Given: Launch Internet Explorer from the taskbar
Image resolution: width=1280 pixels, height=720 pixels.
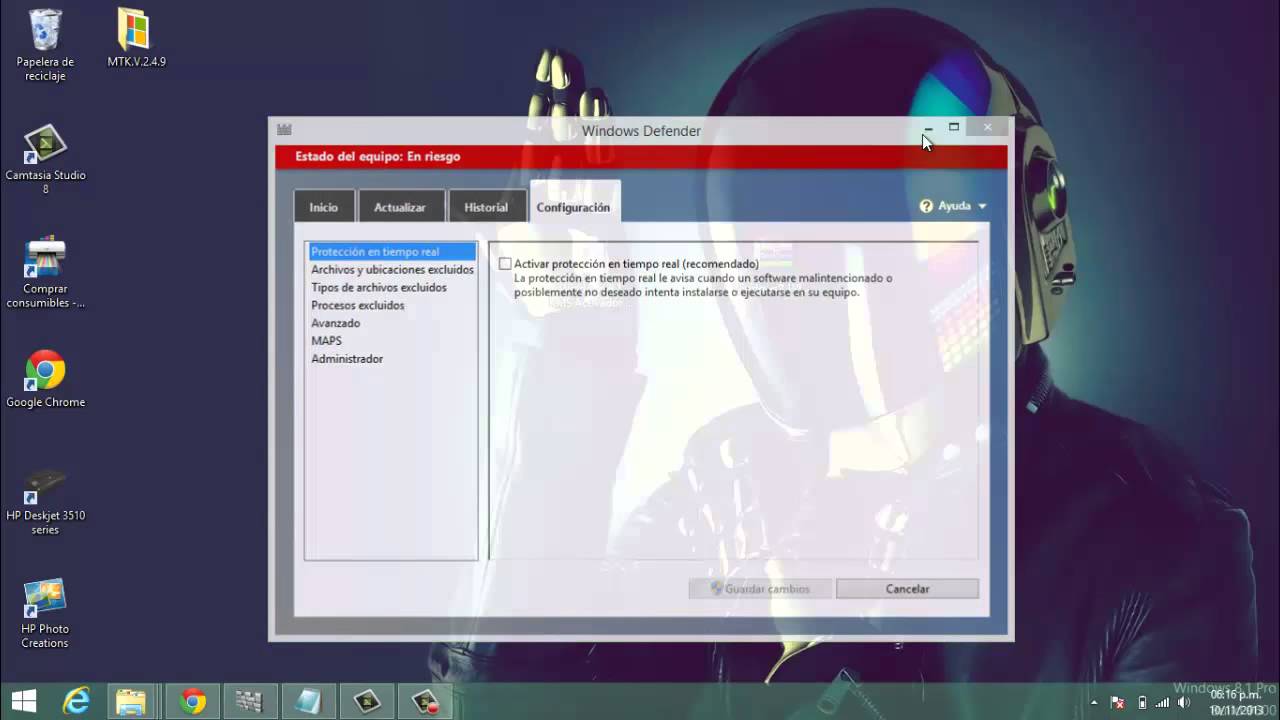Looking at the screenshot, I should (x=76, y=701).
